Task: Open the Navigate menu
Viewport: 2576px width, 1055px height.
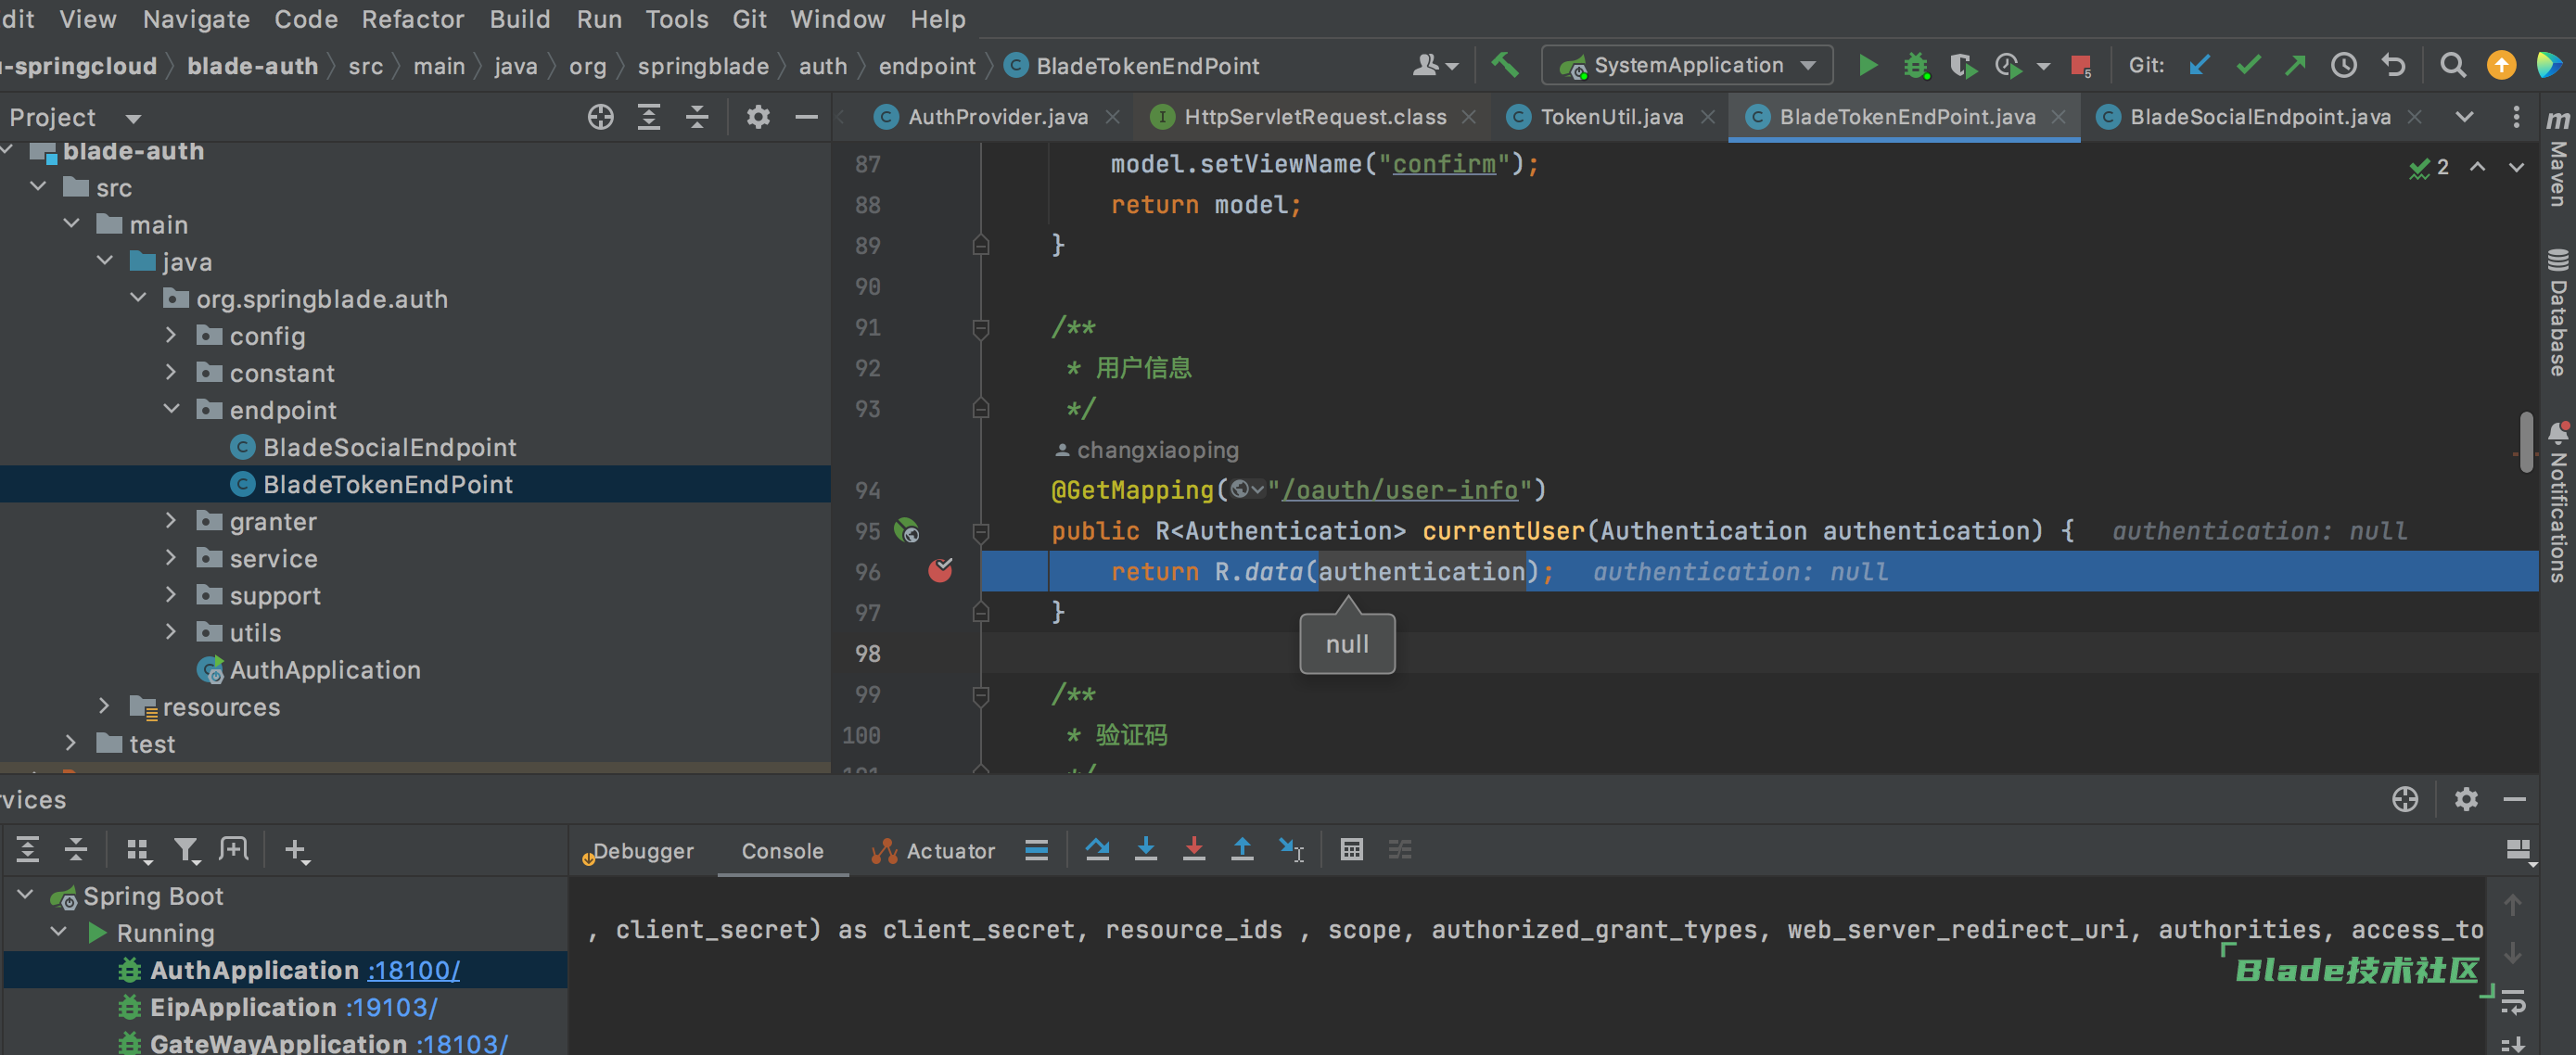Action: [x=196, y=19]
